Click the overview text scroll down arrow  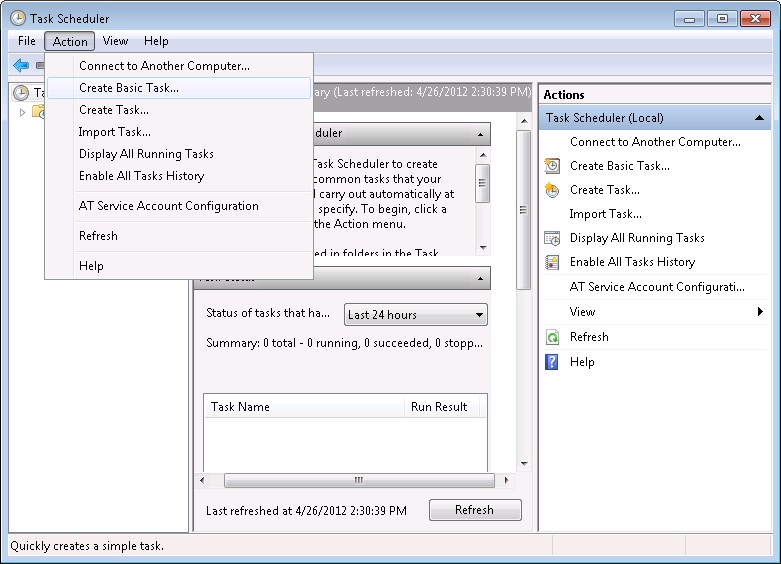pos(482,248)
